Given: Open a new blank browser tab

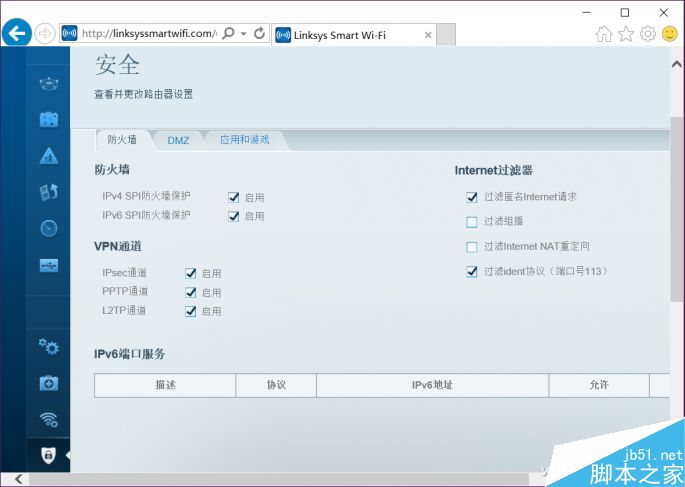Looking at the screenshot, I should (446, 35).
